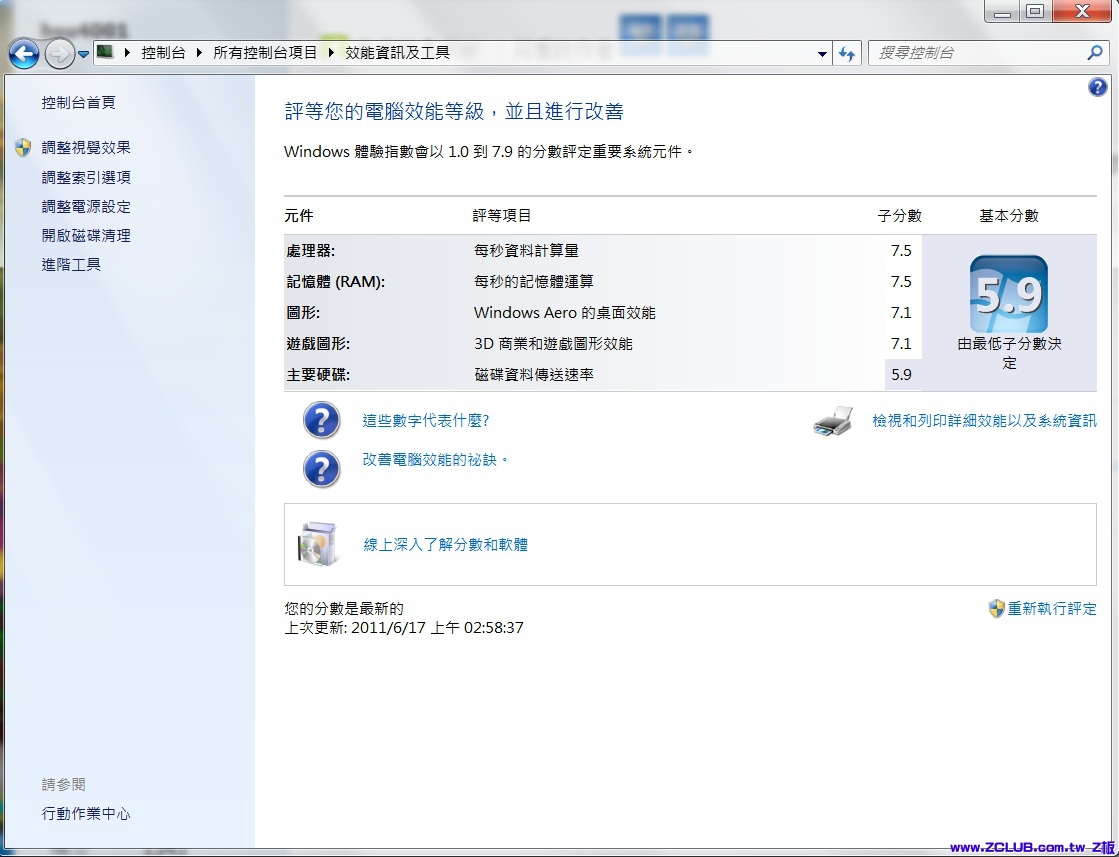Viewport: 1119px width, 857px height.
Task: Click the 每秒資料計算量 description
Action: click(x=527, y=250)
